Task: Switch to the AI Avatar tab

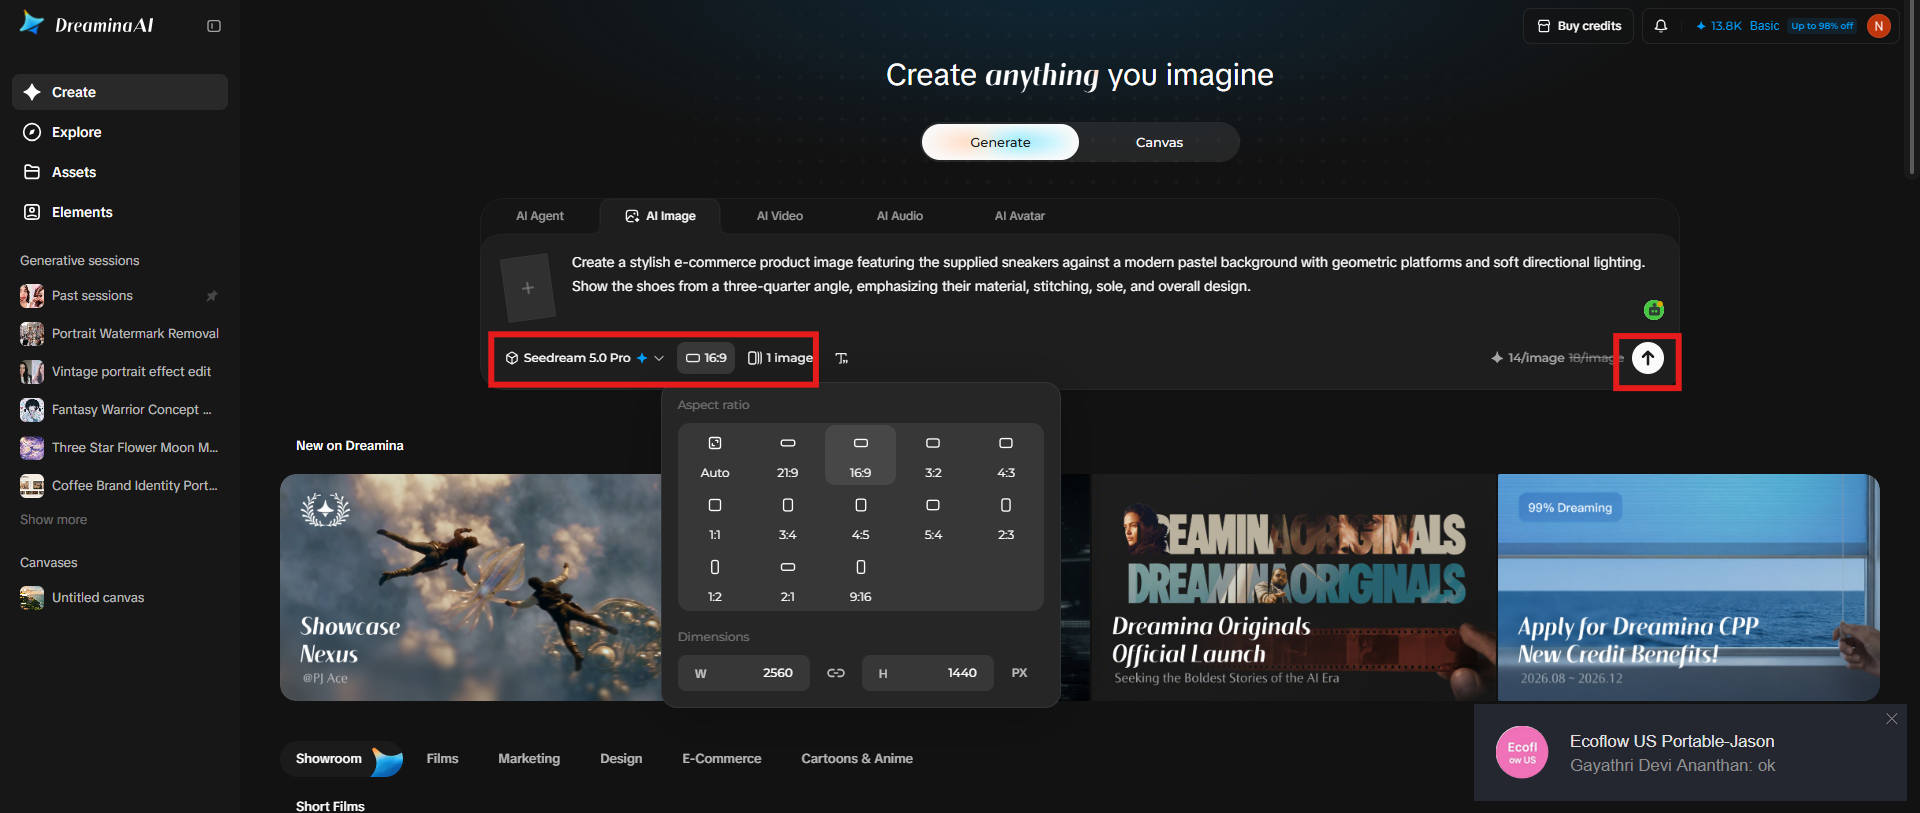Action: point(1020,216)
